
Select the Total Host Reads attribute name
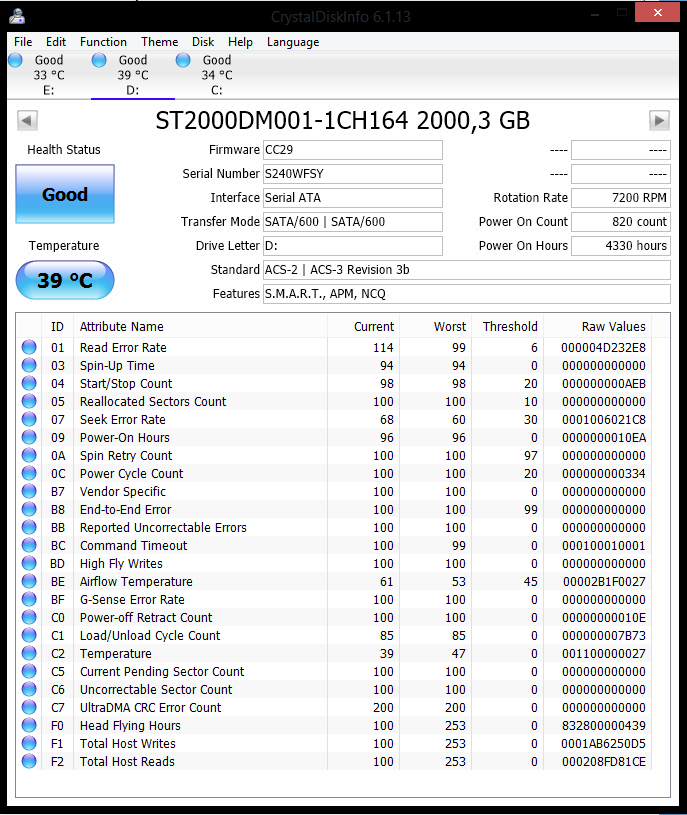127,761
